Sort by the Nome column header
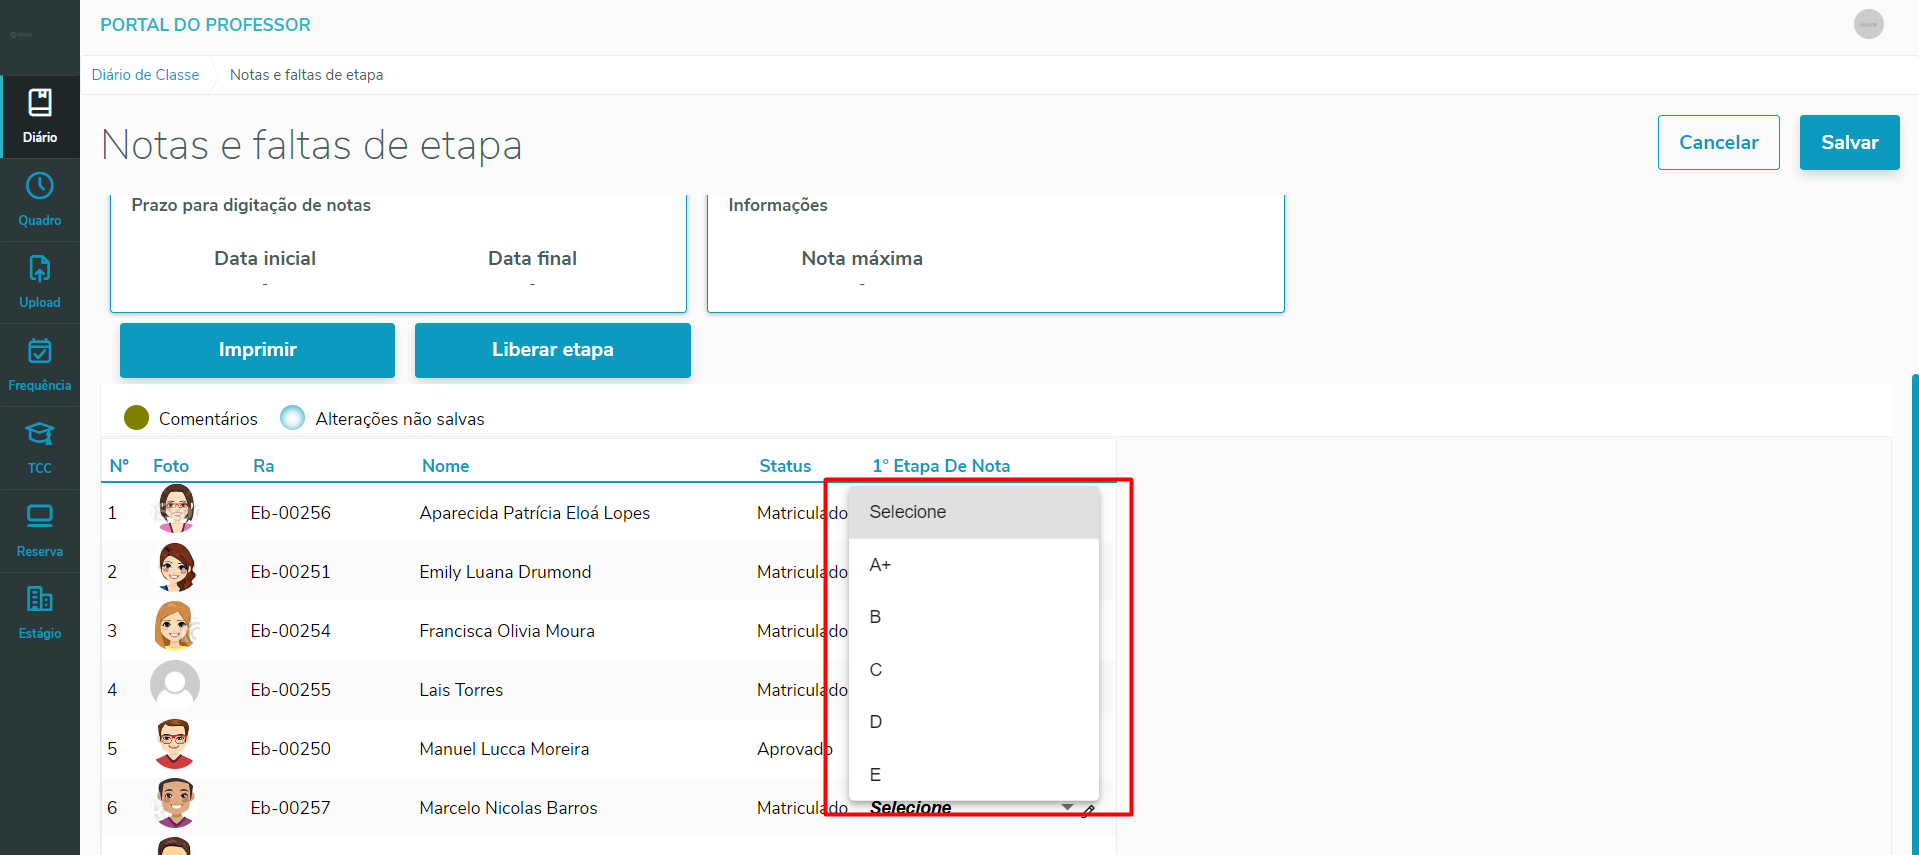Viewport: 1919px width, 855px height. pyautogui.click(x=445, y=466)
